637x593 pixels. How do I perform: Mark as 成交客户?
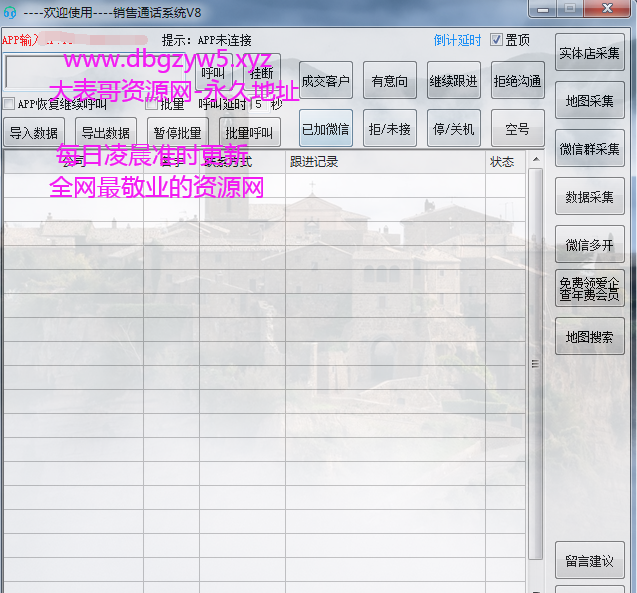pyautogui.click(x=326, y=81)
